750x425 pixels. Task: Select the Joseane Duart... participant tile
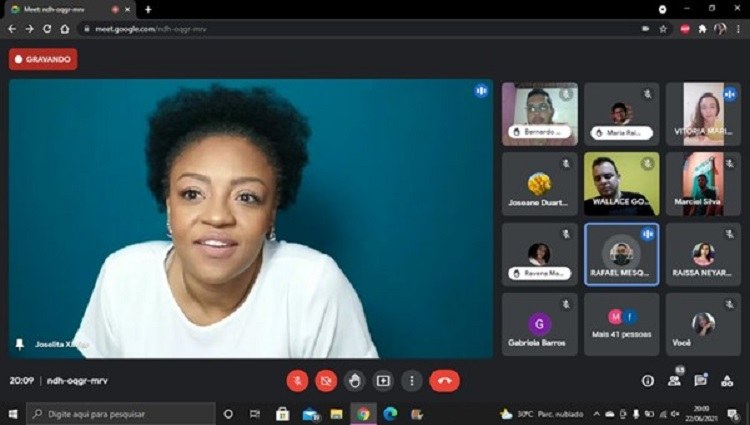540,184
